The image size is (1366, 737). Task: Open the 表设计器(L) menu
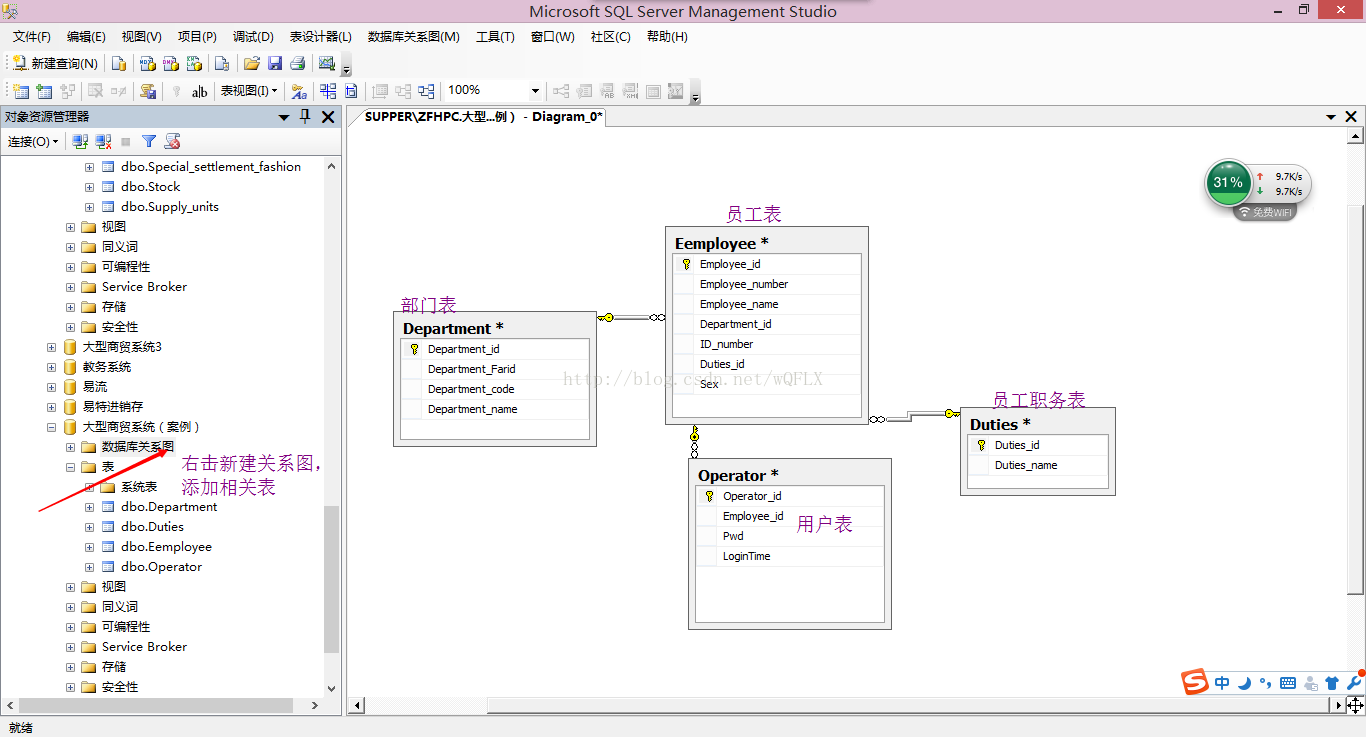[321, 37]
